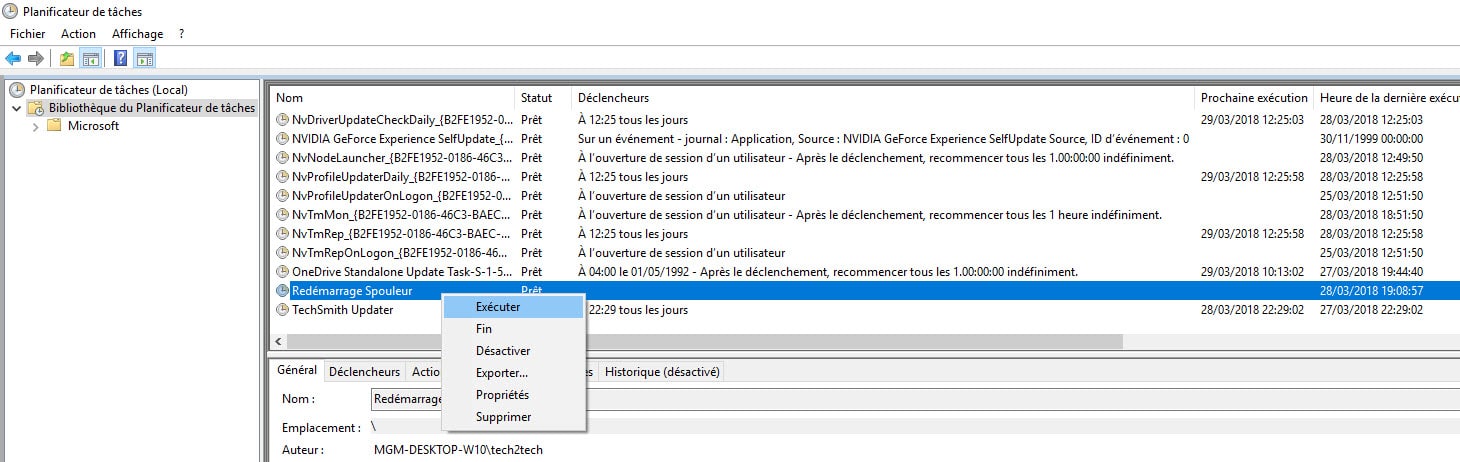Expand the Microsoft folder node

(37, 126)
